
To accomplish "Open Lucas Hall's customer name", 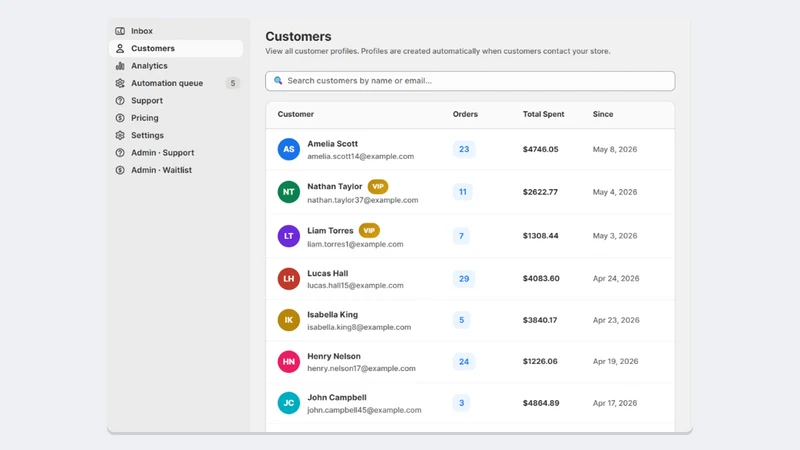I will (x=328, y=273).
